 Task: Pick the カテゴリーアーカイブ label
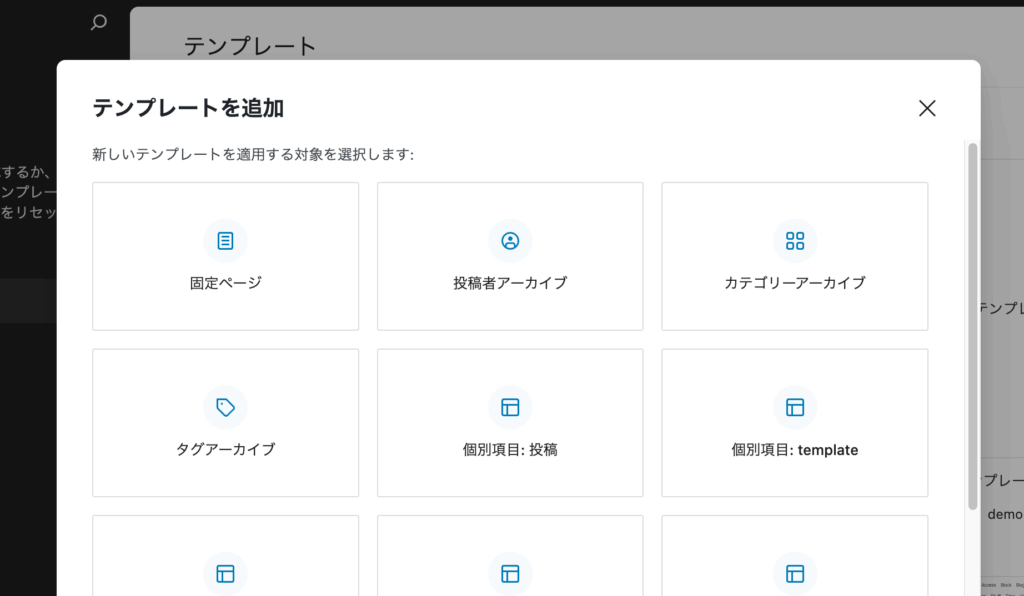pyautogui.click(x=795, y=283)
